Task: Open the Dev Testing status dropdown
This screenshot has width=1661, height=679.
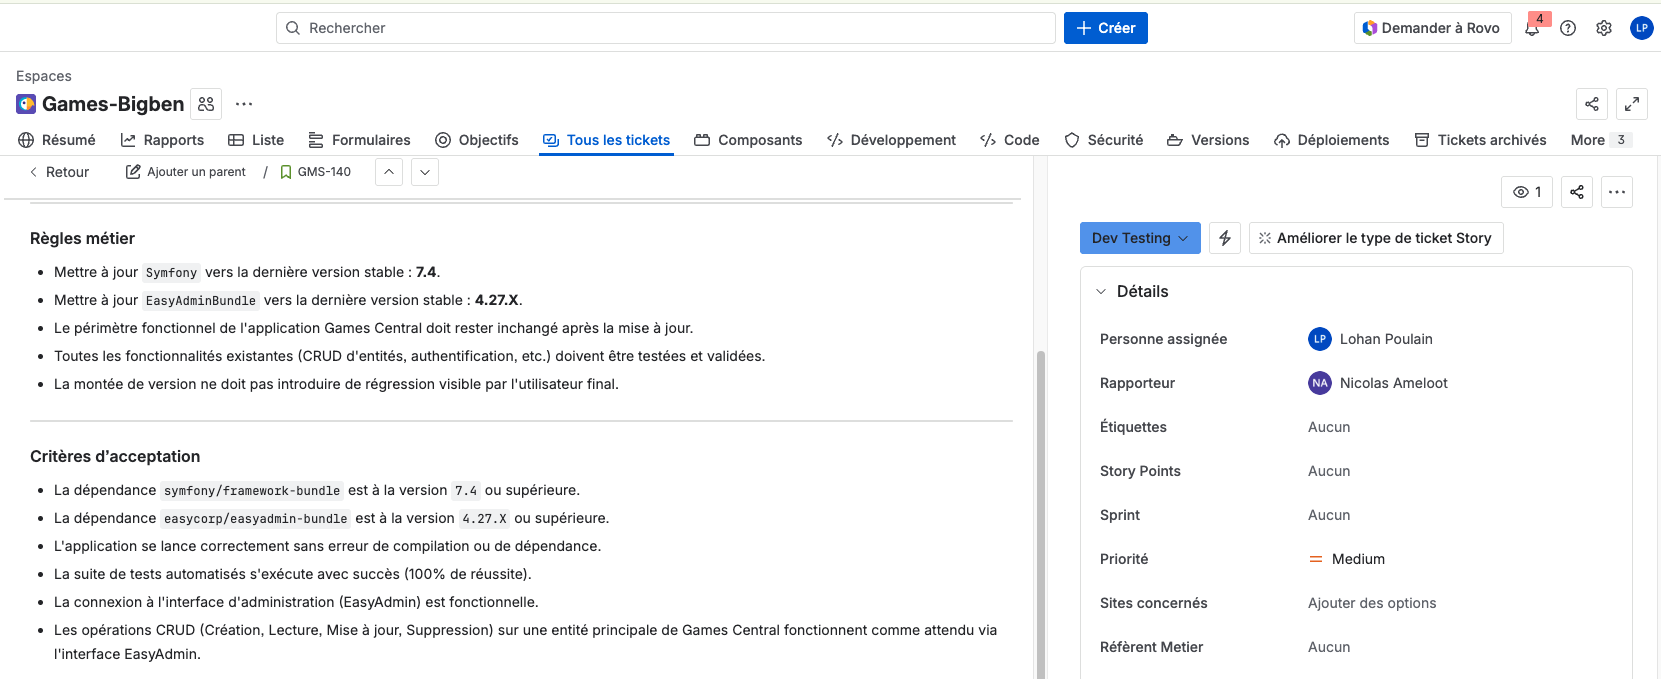Action: [x=1140, y=238]
